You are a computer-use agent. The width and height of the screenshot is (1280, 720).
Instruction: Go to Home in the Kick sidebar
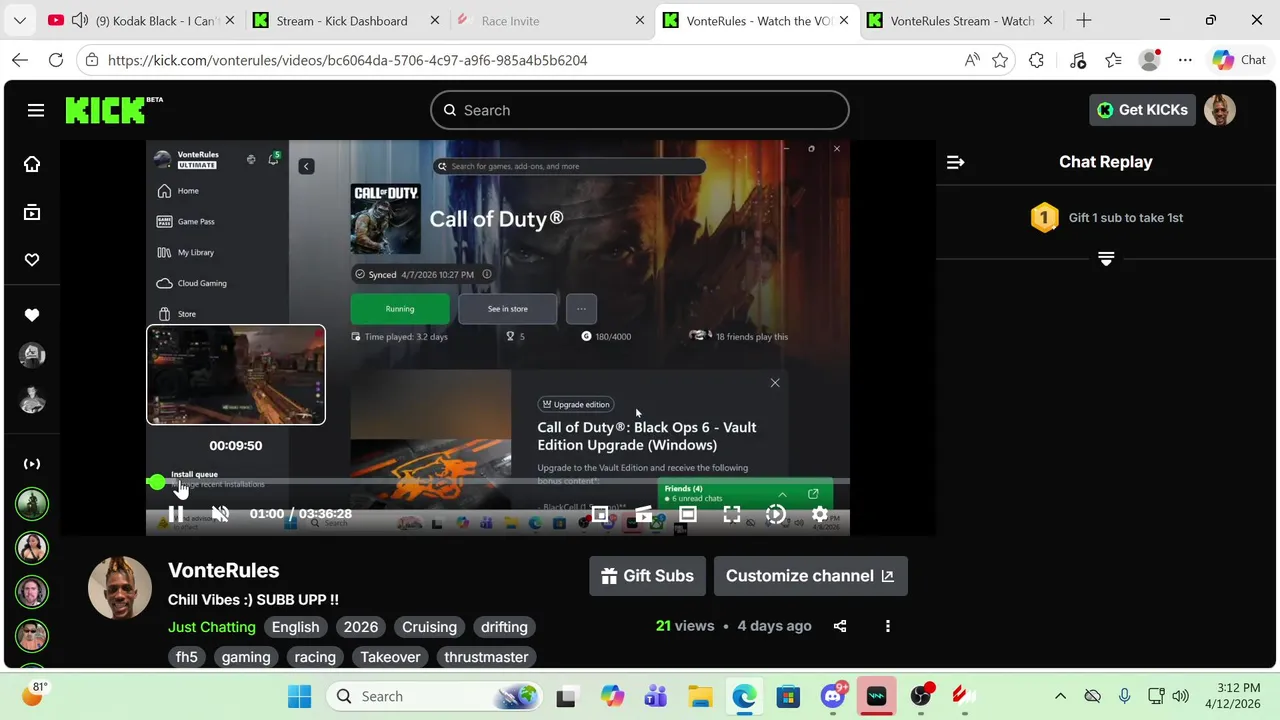(32, 164)
